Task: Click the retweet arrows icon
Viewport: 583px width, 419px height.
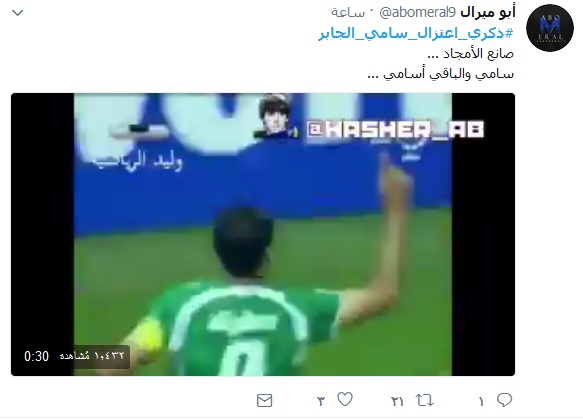Action: (424, 400)
